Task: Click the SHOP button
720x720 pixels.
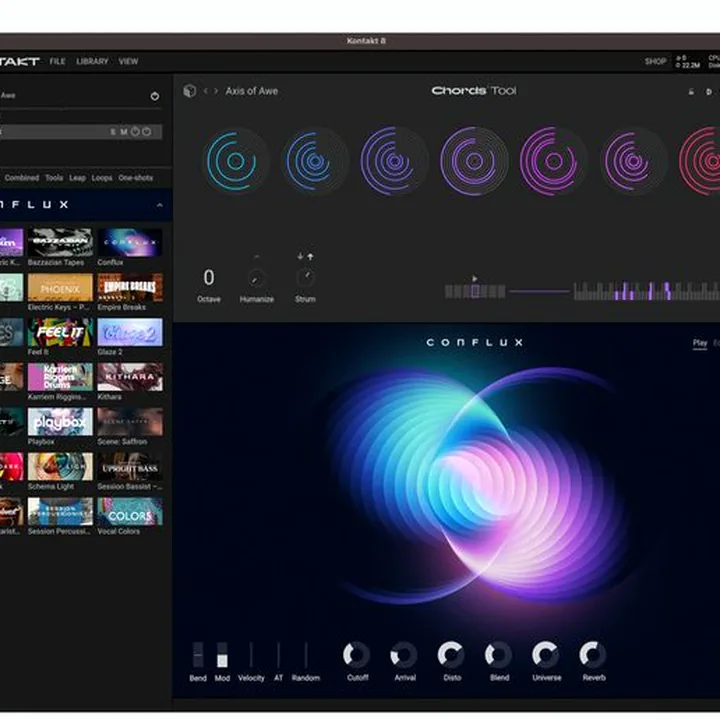Action: point(655,61)
